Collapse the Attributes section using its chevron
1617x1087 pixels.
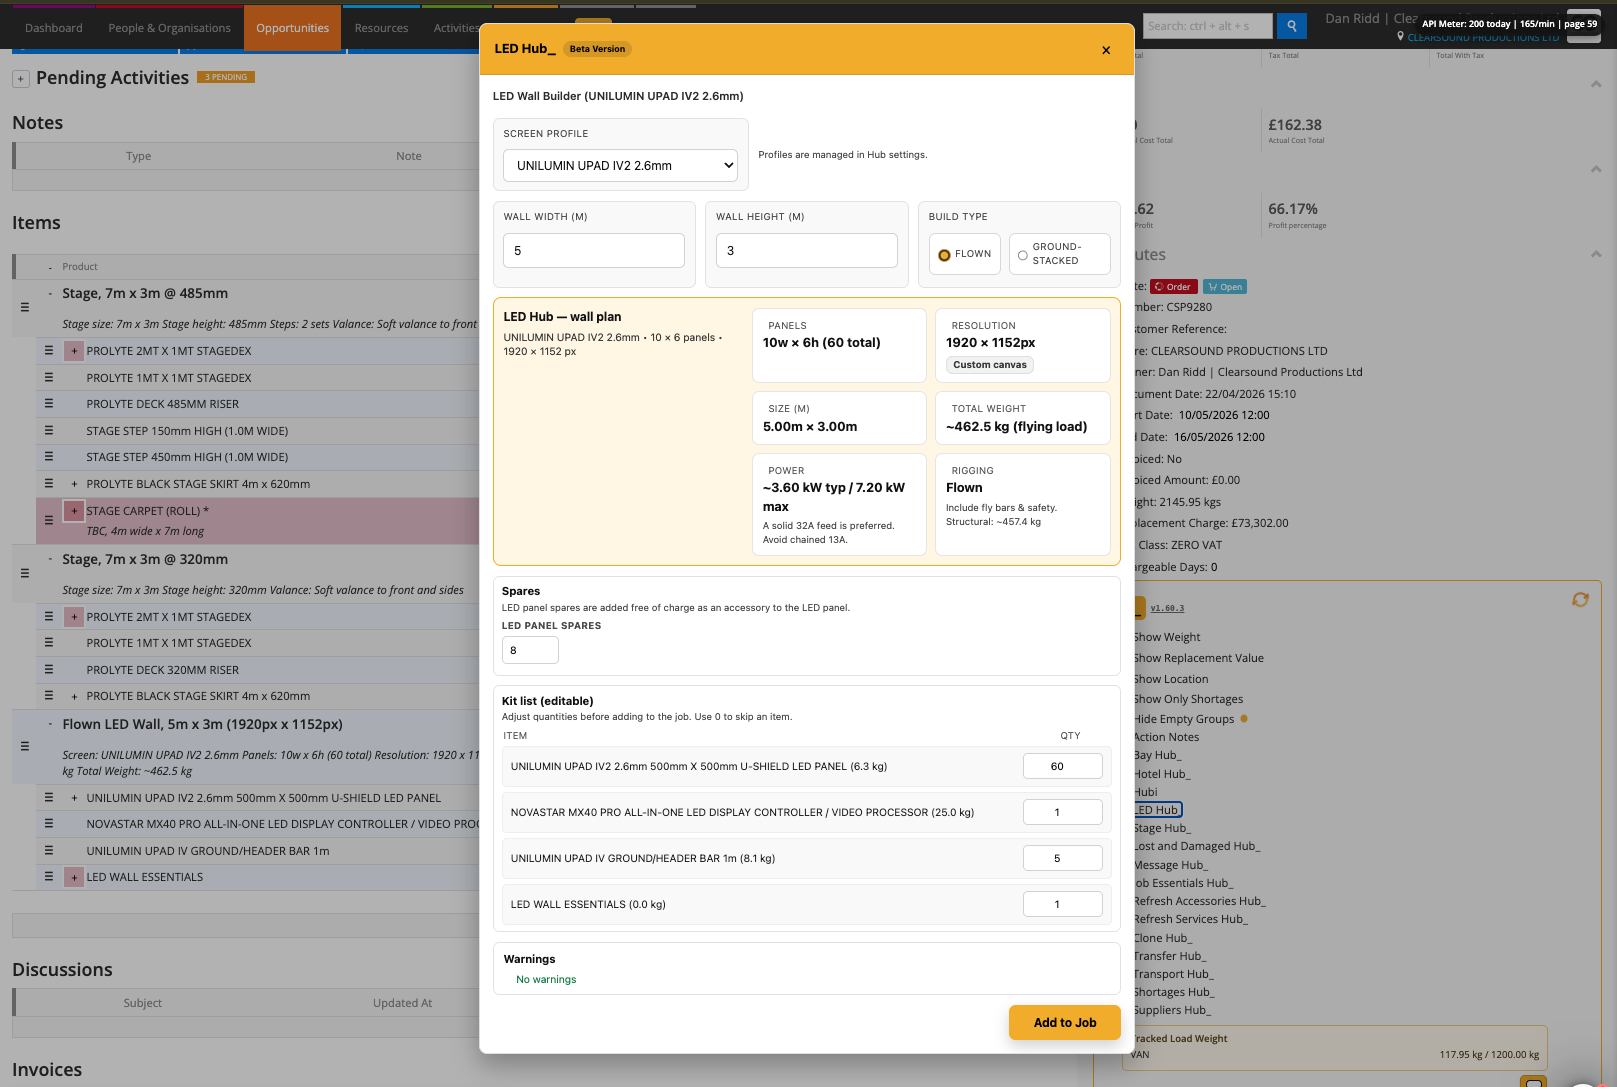(1596, 254)
